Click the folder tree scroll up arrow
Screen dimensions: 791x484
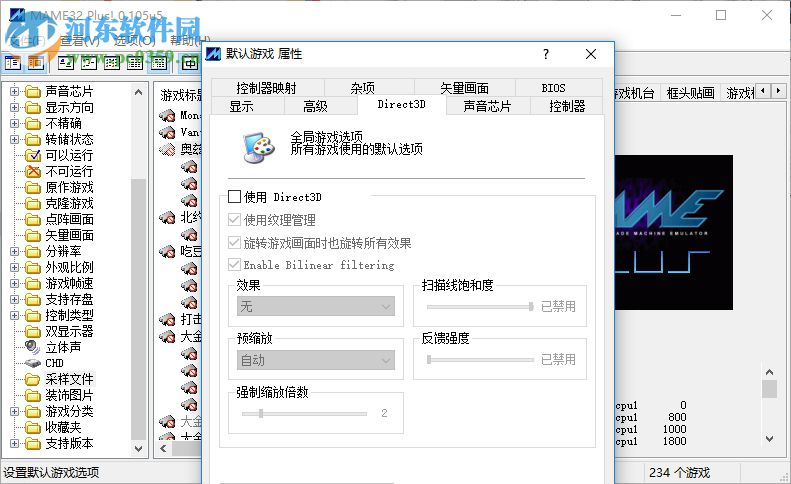(138, 92)
